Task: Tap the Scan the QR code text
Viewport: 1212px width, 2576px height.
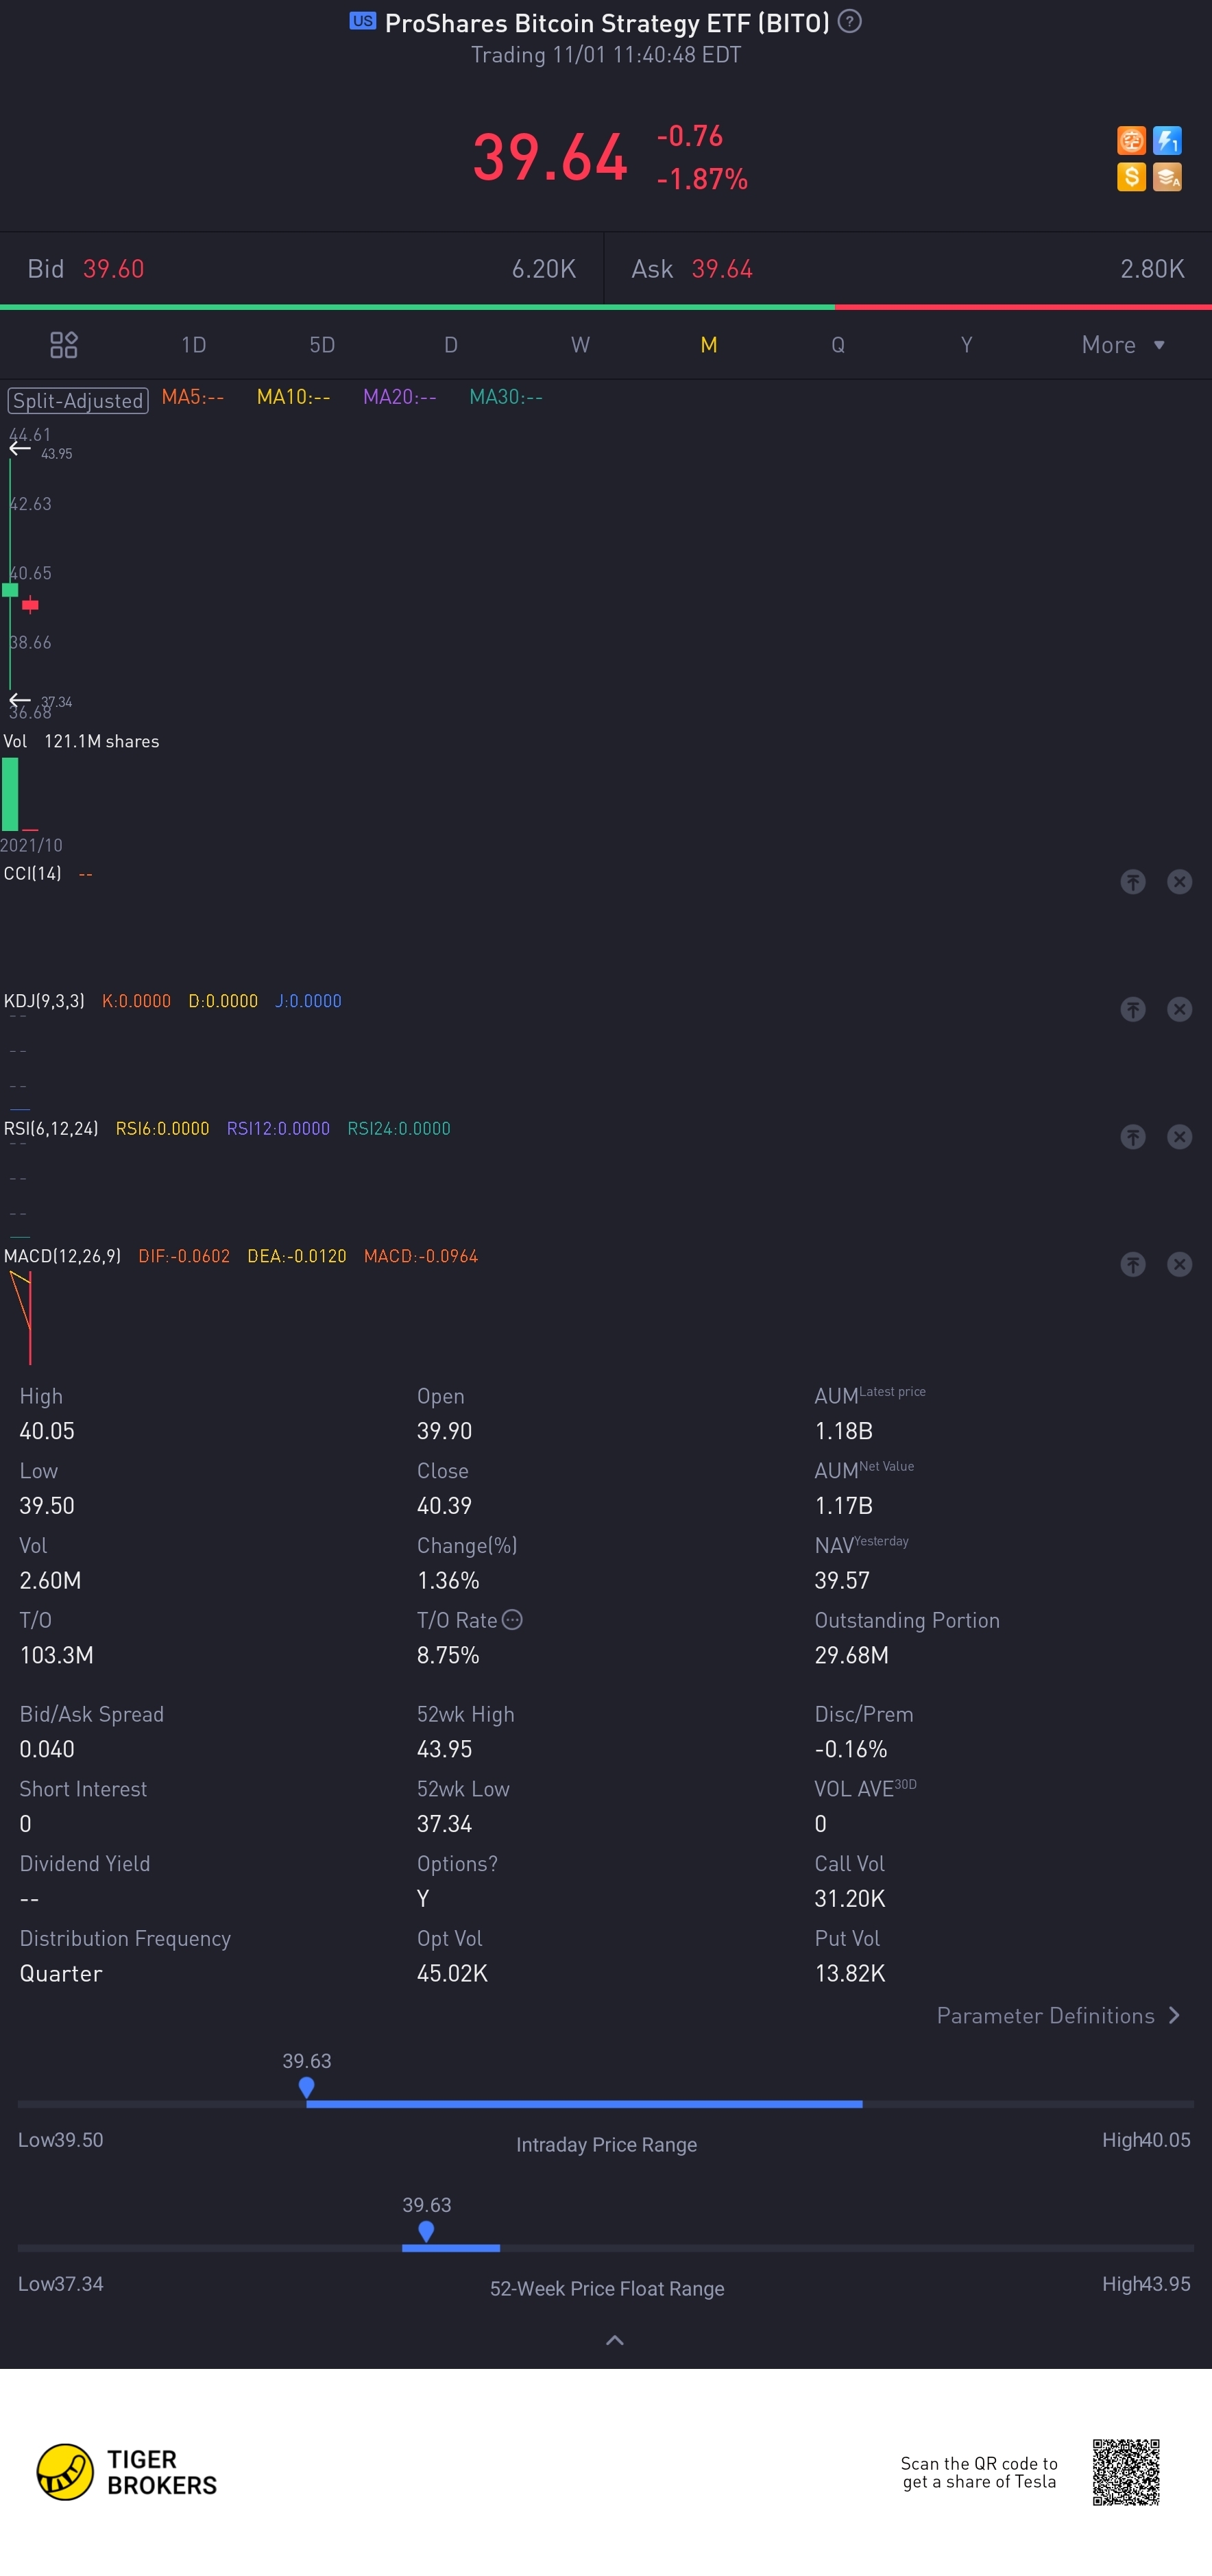Action: (979, 2473)
